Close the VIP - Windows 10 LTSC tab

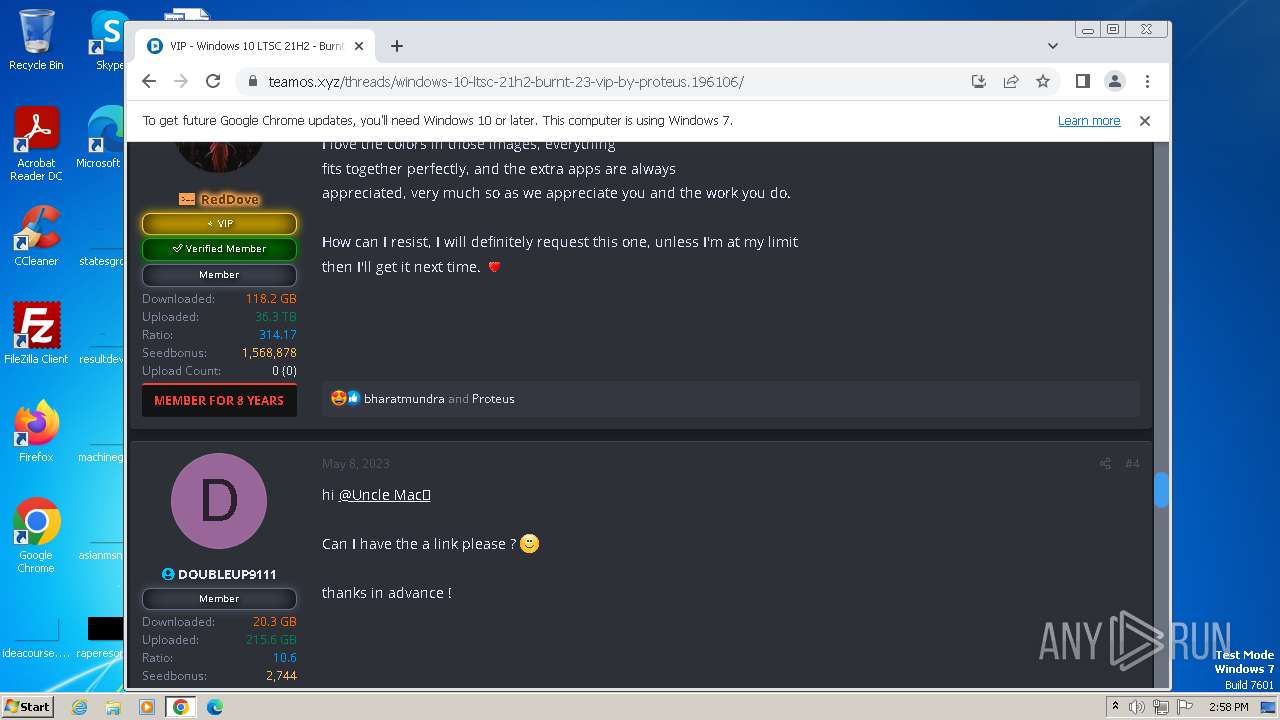coord(359,46)
